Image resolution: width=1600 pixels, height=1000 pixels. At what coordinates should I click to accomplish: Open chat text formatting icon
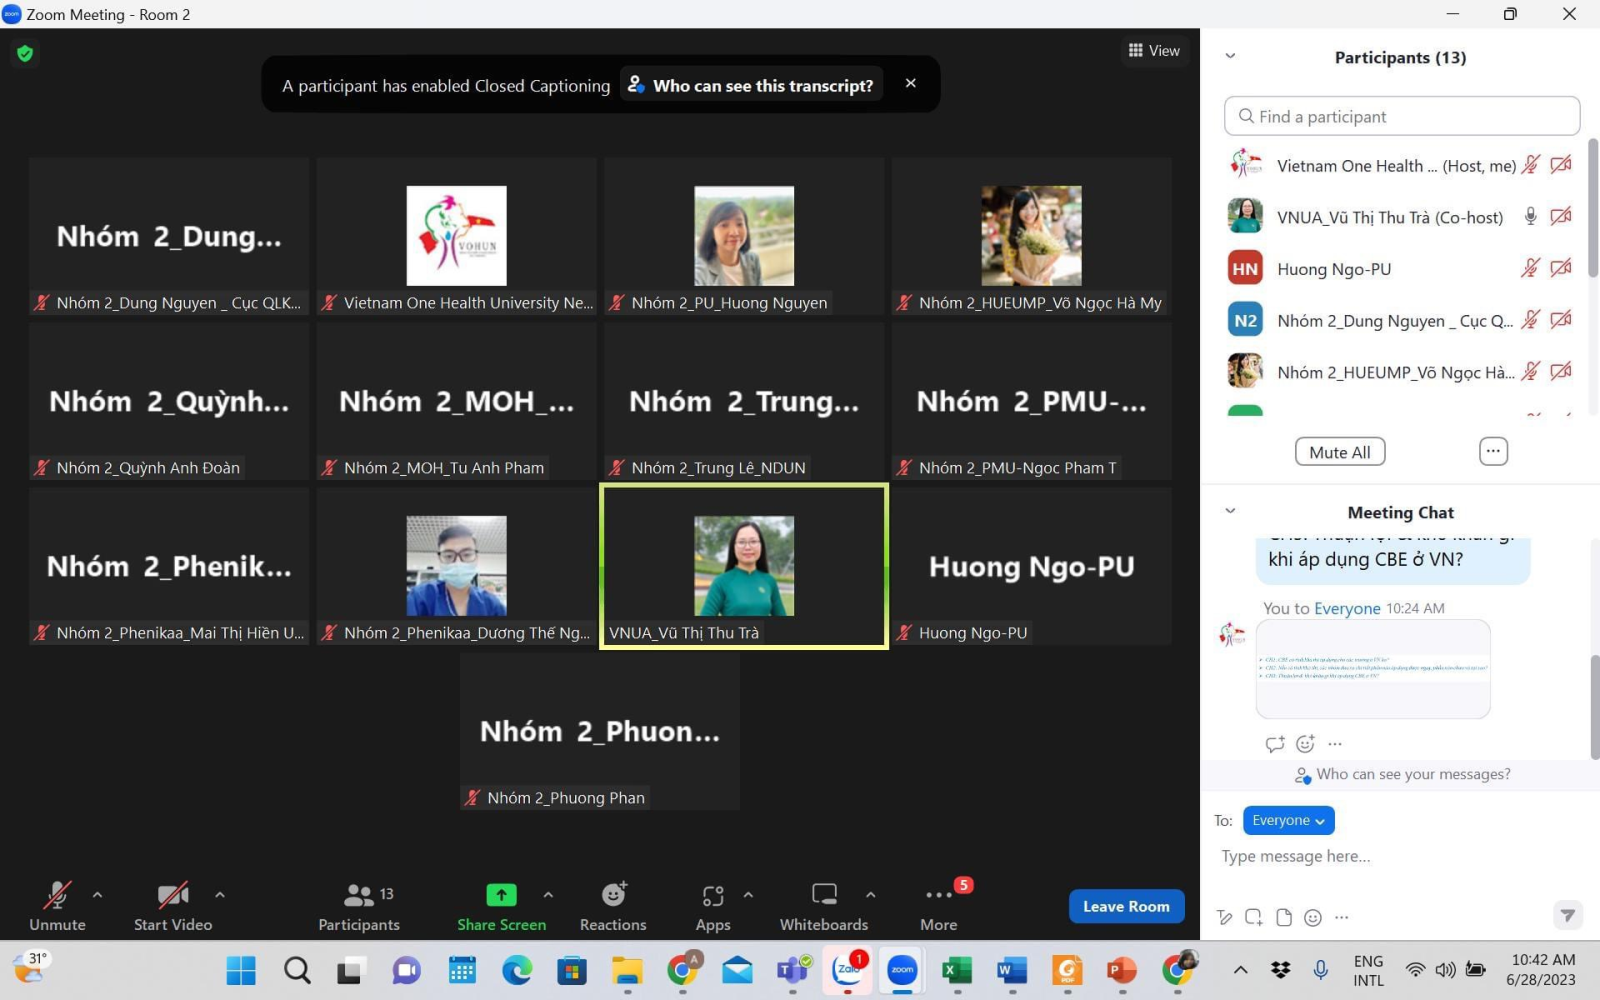point(1224,918)
